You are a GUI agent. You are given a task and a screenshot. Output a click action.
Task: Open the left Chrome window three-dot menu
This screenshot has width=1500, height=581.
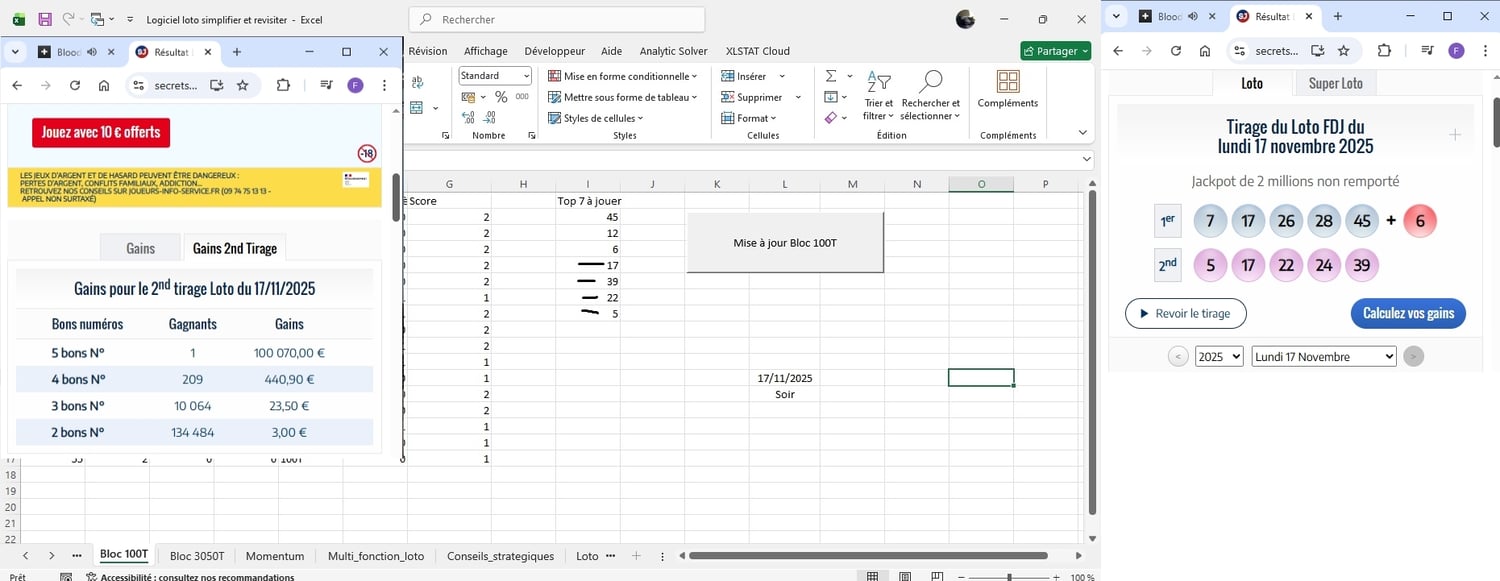(385, 86)
